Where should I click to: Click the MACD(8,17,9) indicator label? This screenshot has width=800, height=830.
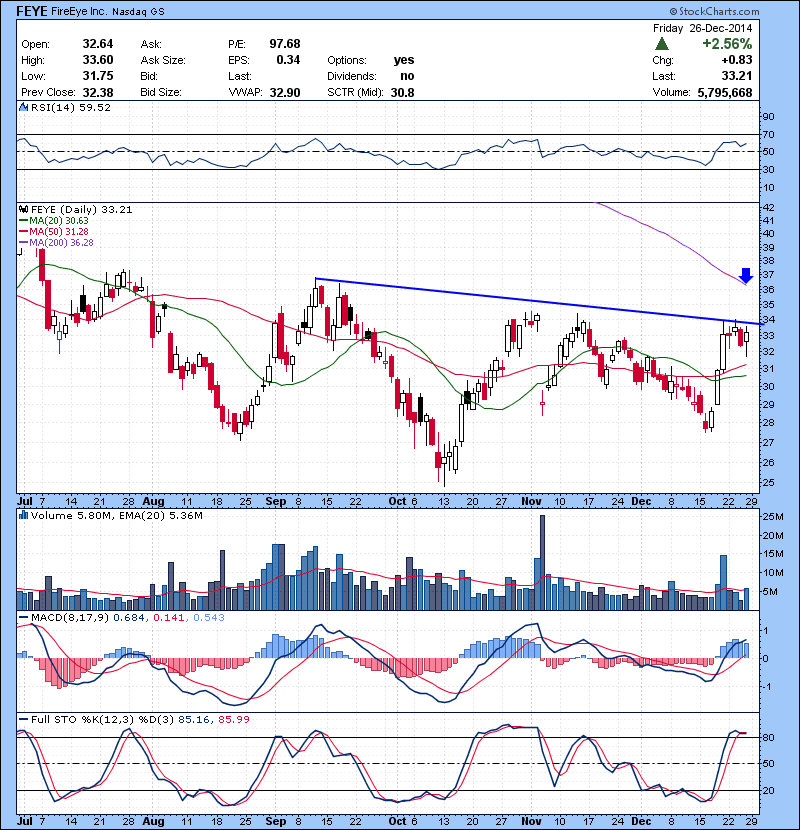point(70,617)
